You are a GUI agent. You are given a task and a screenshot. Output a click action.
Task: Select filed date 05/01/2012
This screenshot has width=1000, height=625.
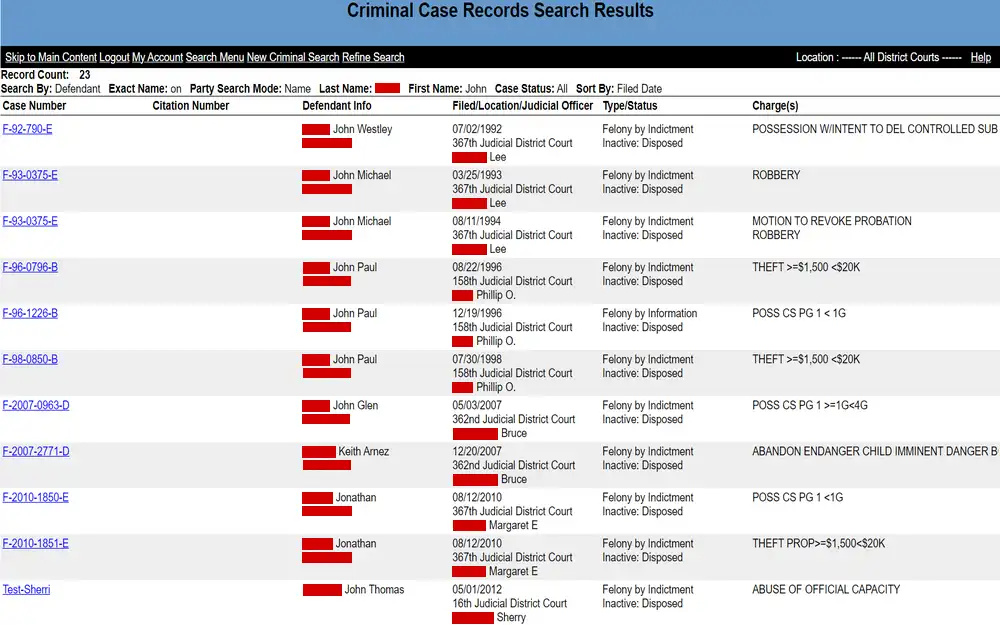pos(477,589)
